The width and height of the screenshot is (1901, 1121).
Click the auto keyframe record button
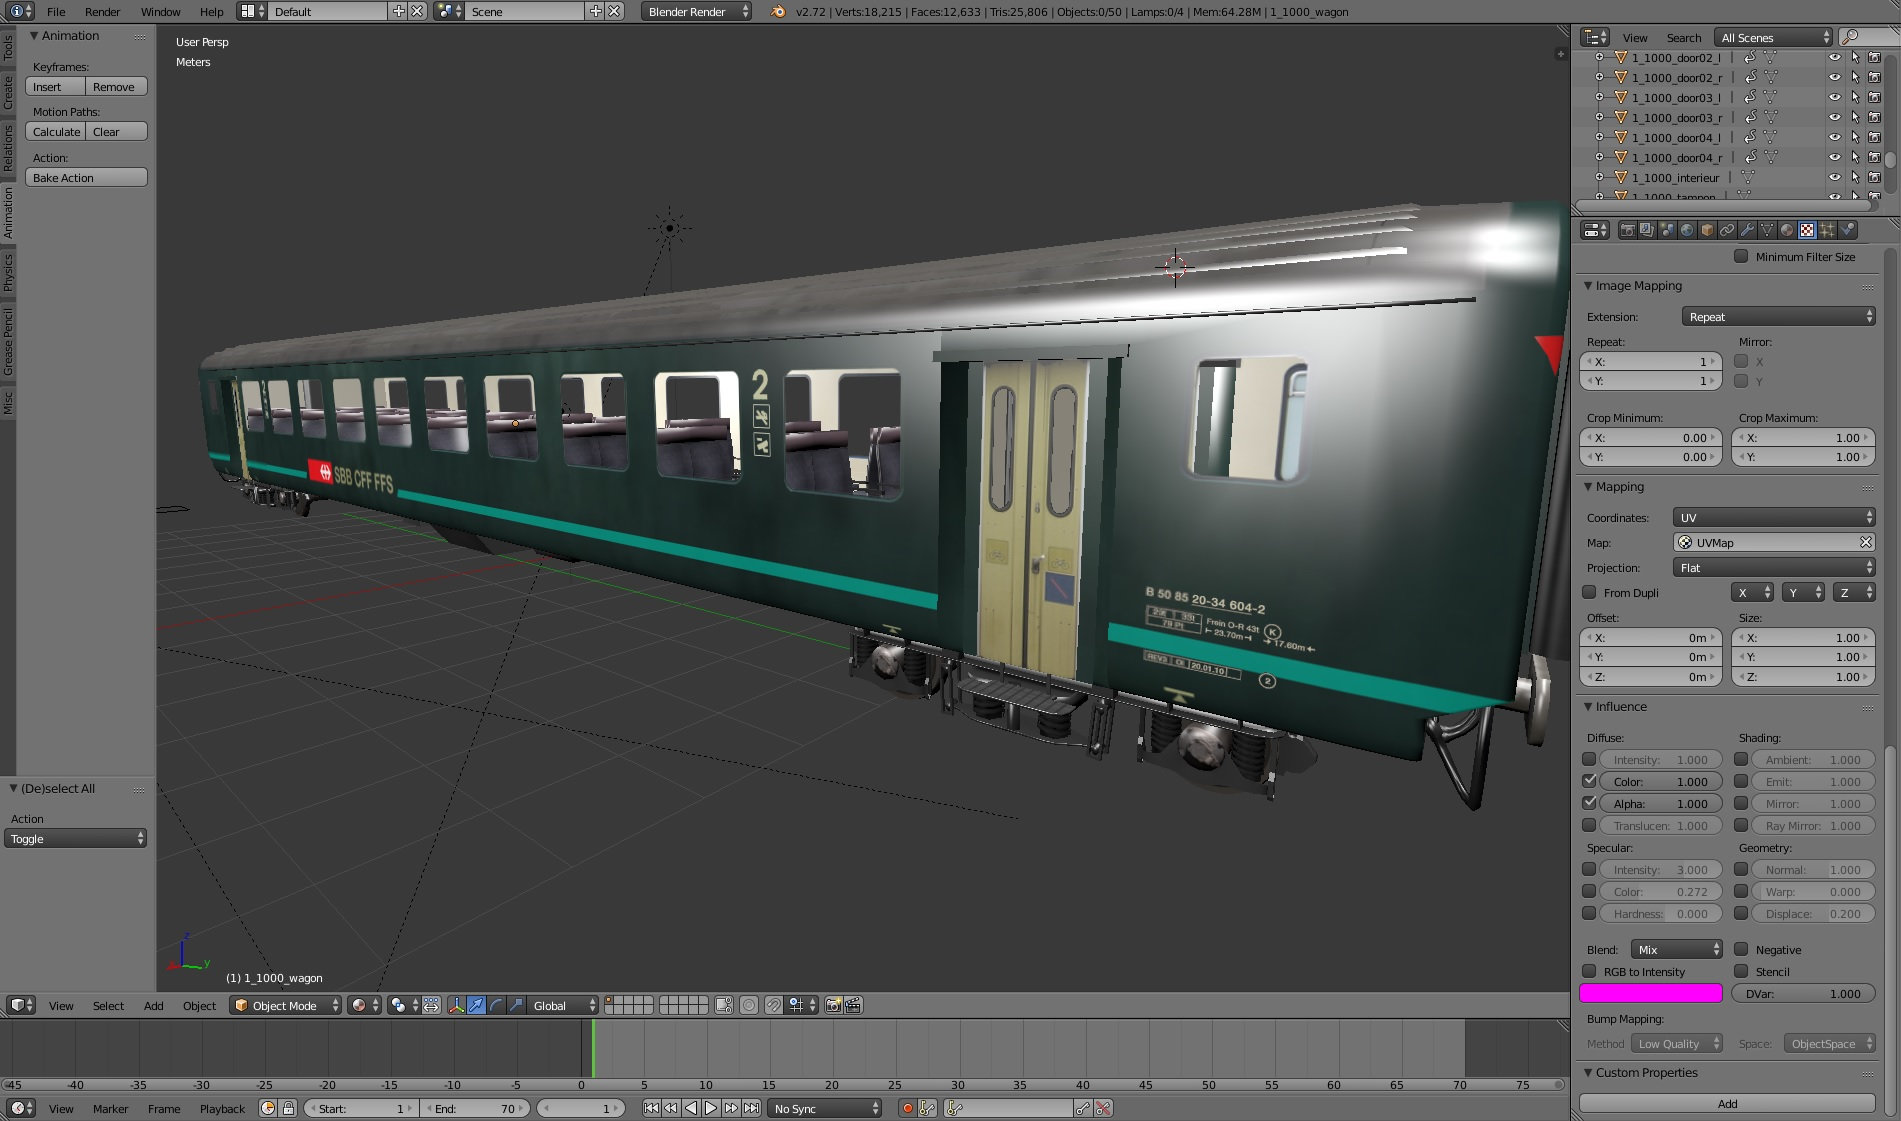pos(907,1108)
